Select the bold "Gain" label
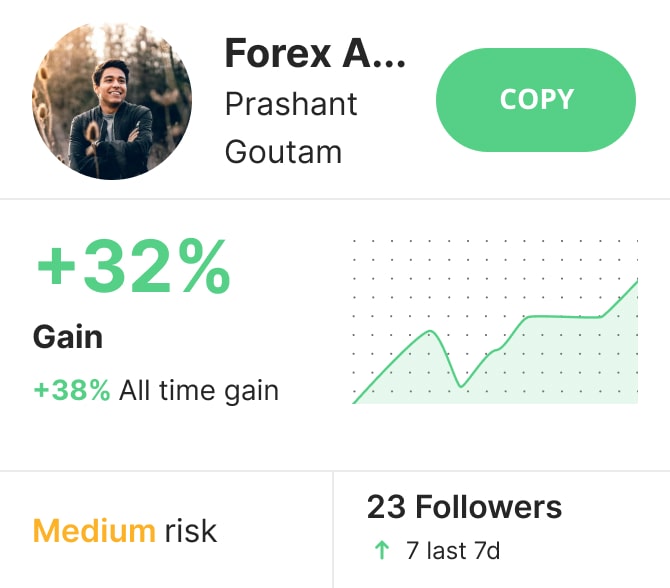This screenshot has width=670, height=588. 68,337
